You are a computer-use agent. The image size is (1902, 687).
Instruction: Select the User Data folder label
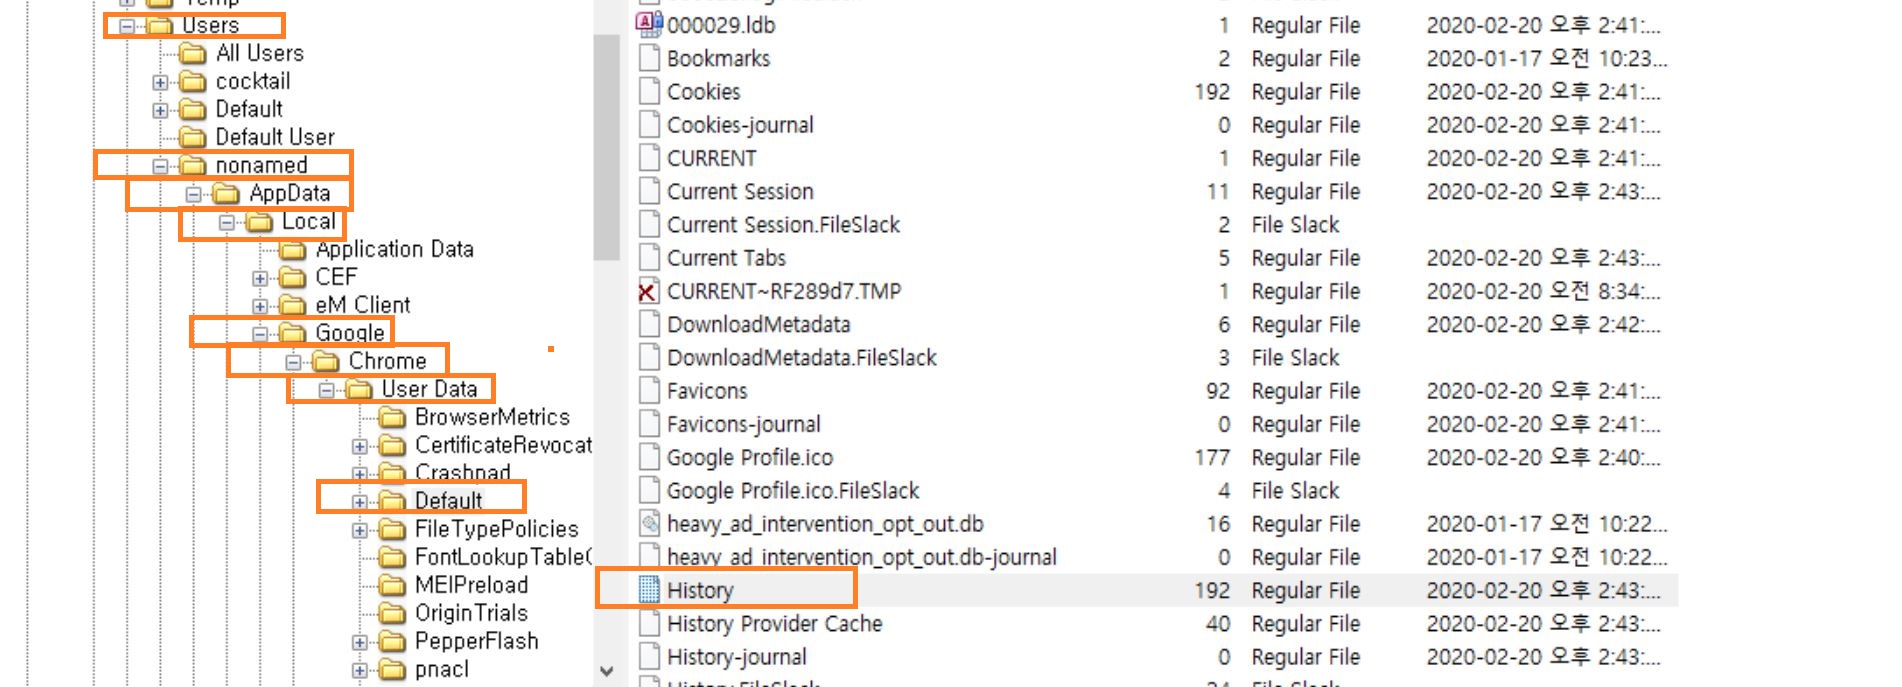429,389
